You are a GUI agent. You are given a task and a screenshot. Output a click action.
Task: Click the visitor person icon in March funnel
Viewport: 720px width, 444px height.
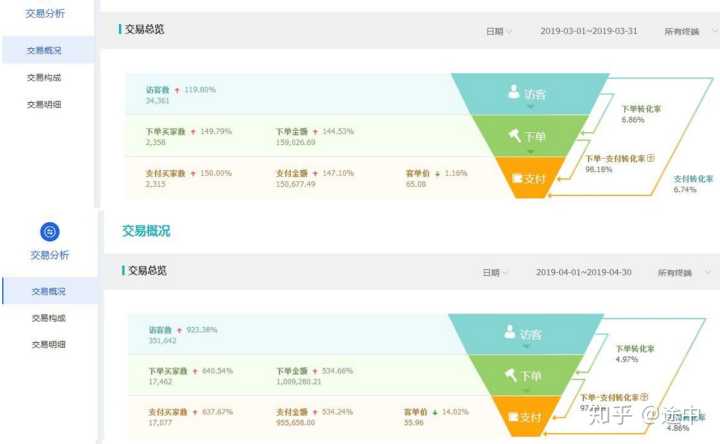coord(514,91)
